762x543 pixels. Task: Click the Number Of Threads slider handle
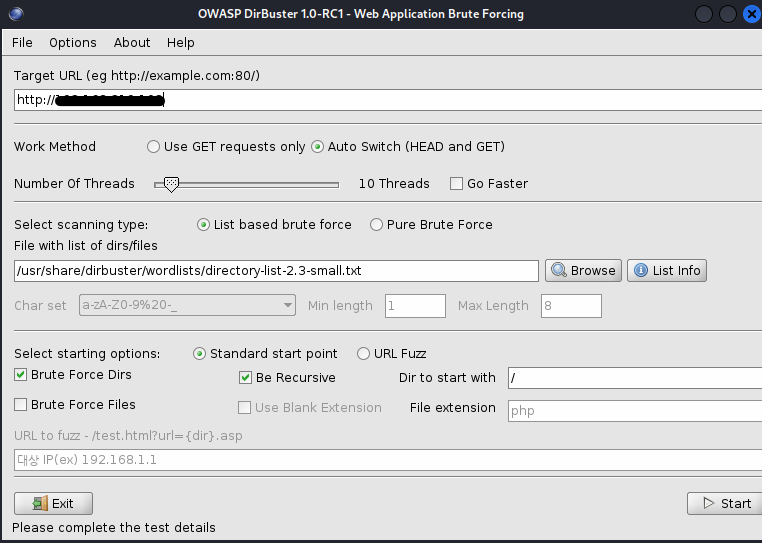[171, 184]
